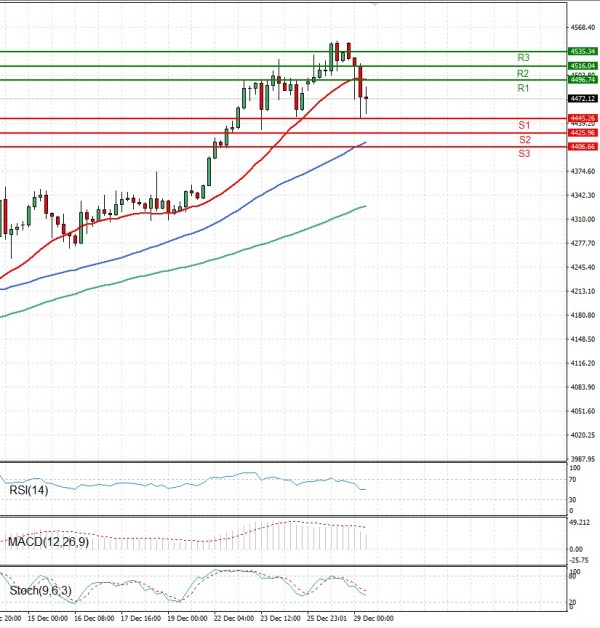Click the 4568.40 price axis label
Screen dimensions: 600x628
(582, 28)
